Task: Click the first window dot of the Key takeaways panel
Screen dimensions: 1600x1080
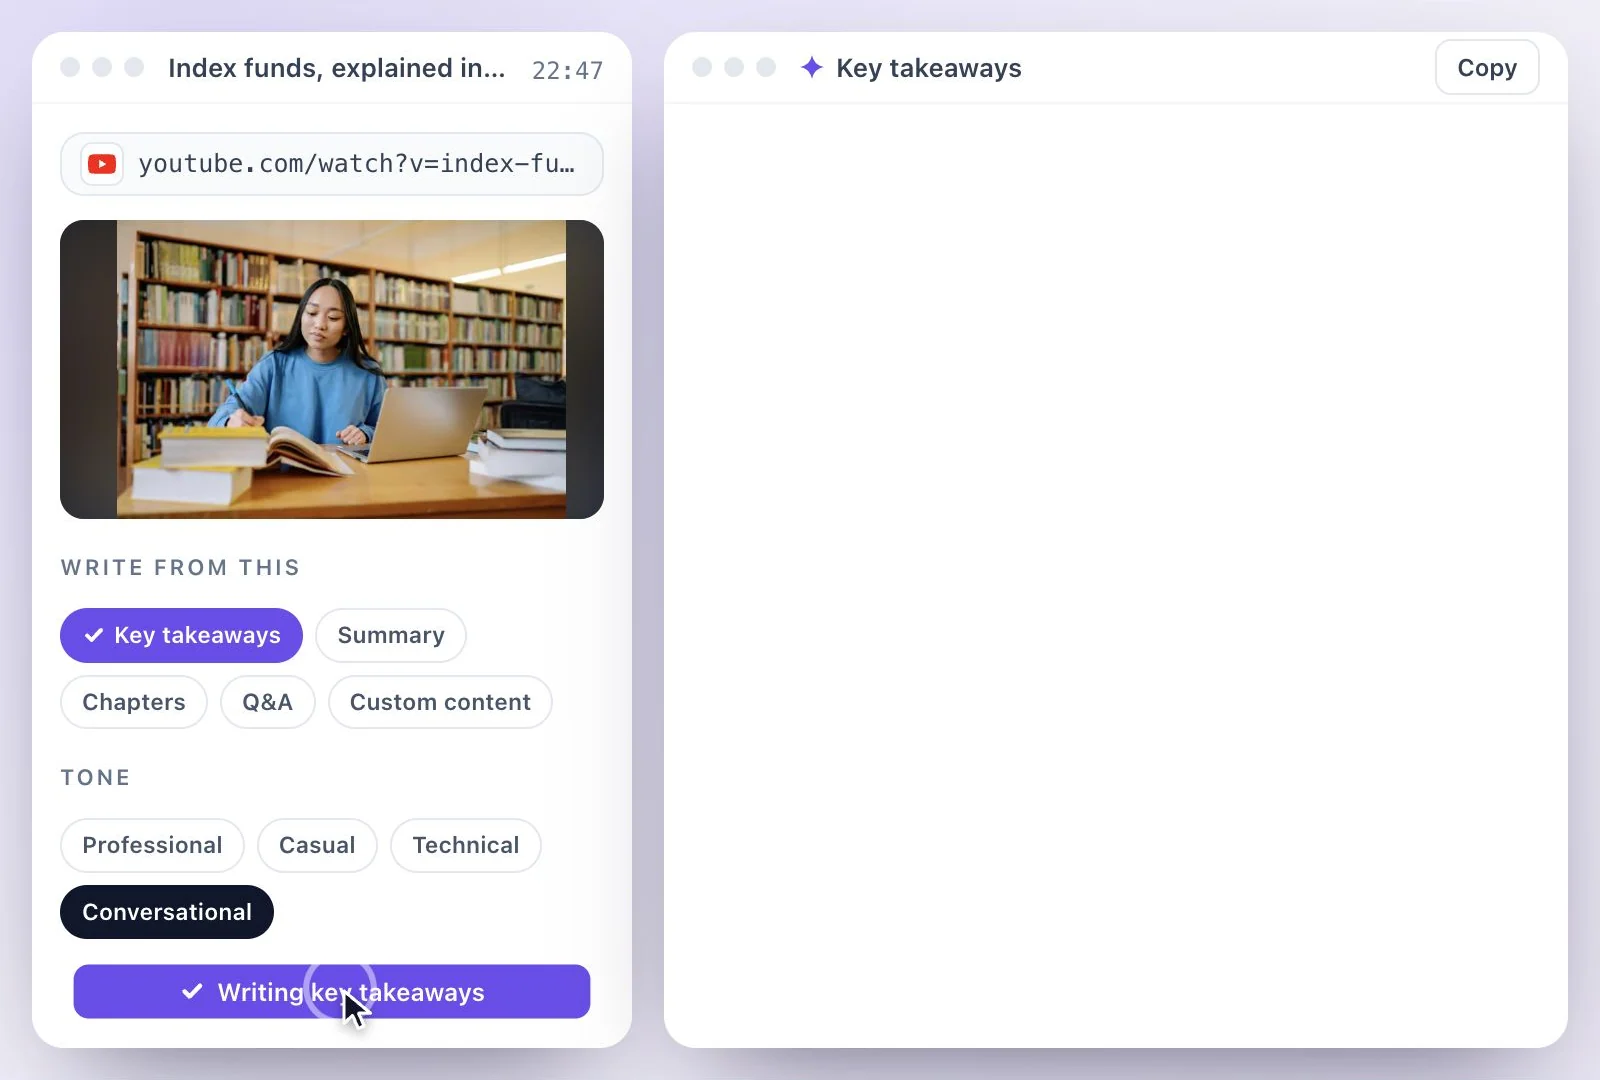Action: 702,67
